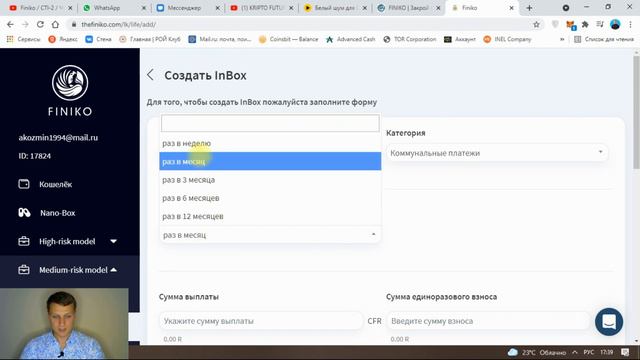Open the TOR Corporation bookmark

tap(410, 39)
